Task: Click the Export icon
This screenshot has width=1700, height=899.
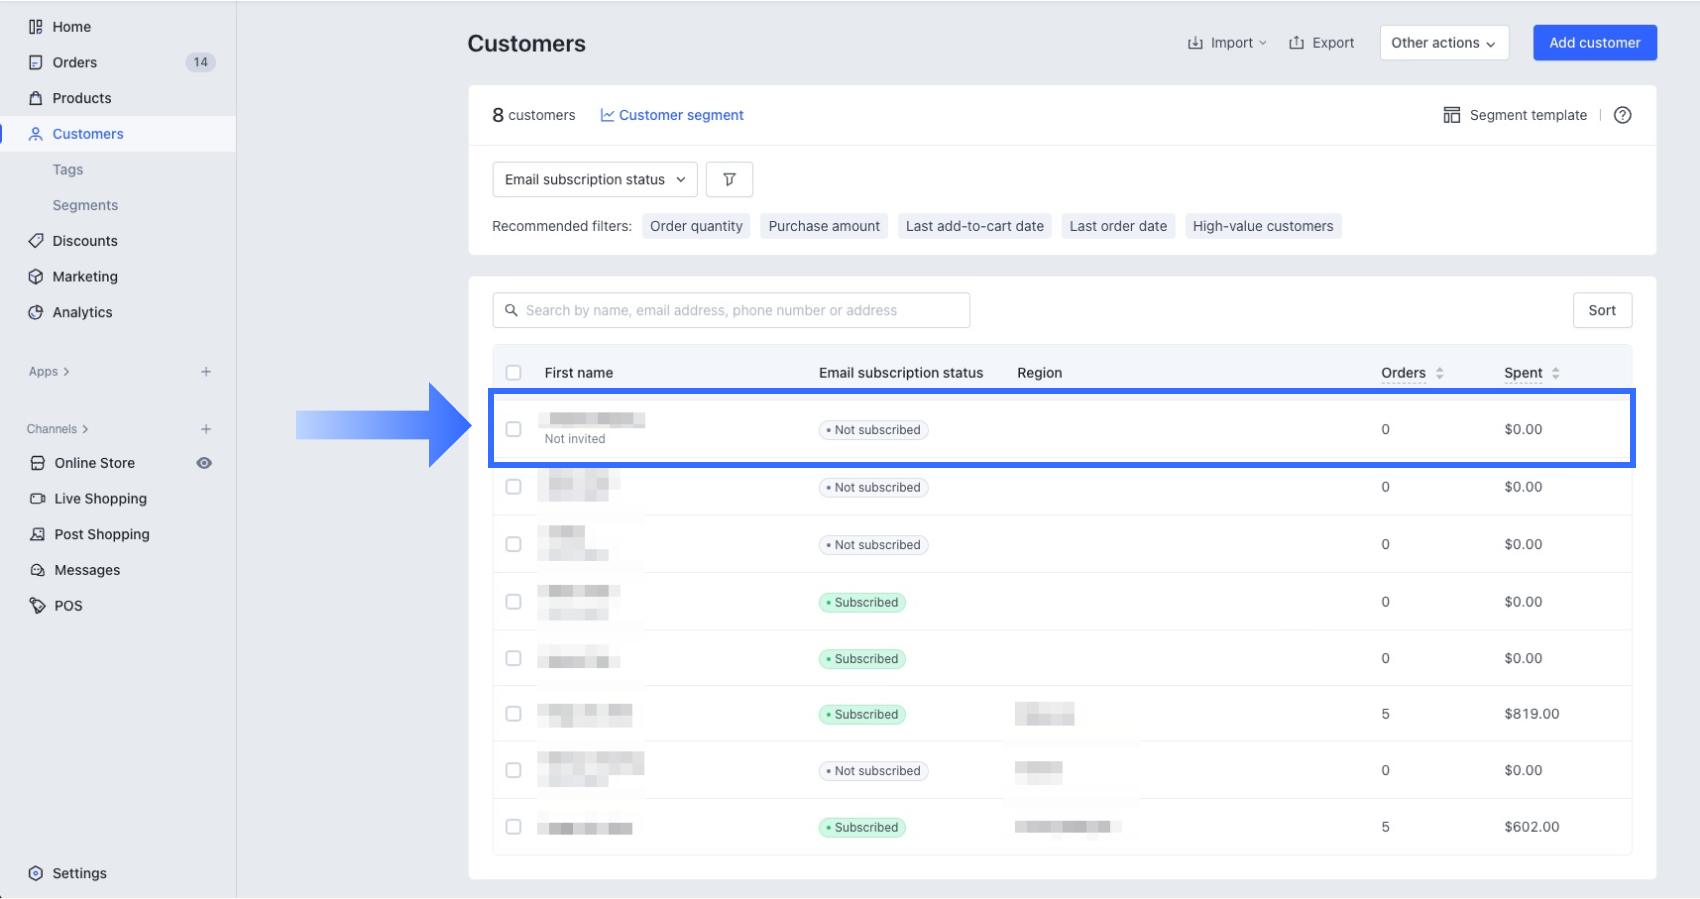Action: tap(1296, 43)
